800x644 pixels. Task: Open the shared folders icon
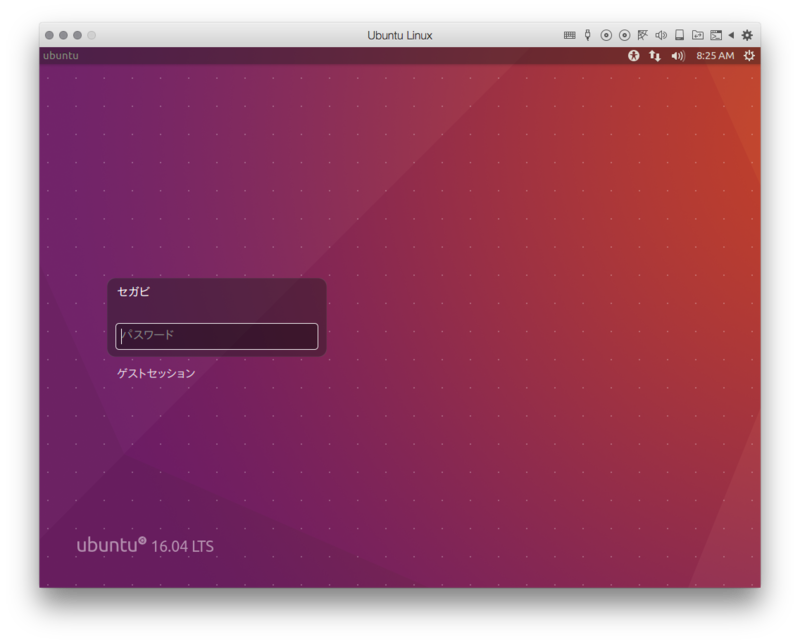coord(697,35)
